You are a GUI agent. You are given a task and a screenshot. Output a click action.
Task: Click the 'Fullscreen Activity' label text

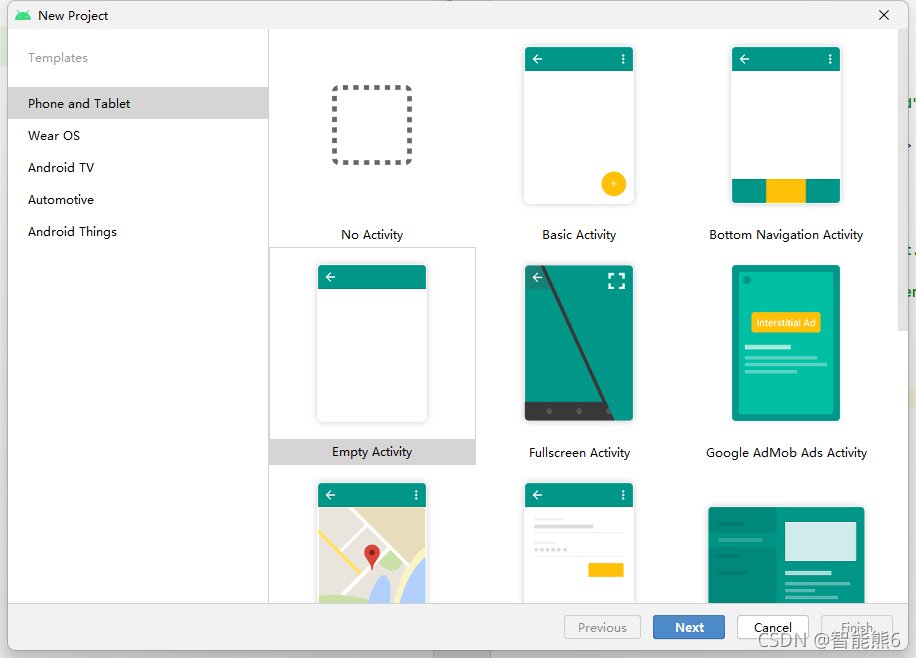pos(579,453)
